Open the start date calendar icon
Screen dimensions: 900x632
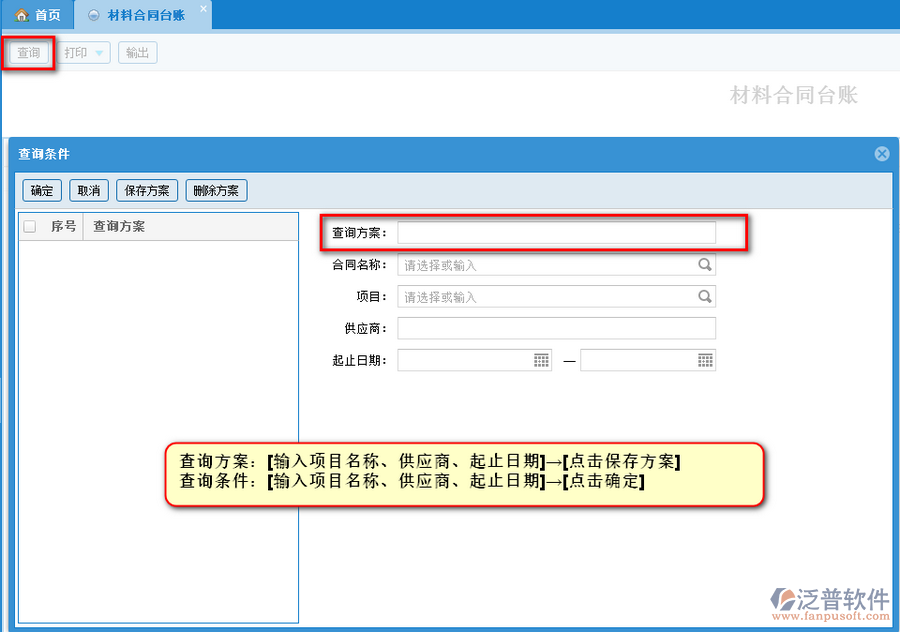(x=541, y=360)
